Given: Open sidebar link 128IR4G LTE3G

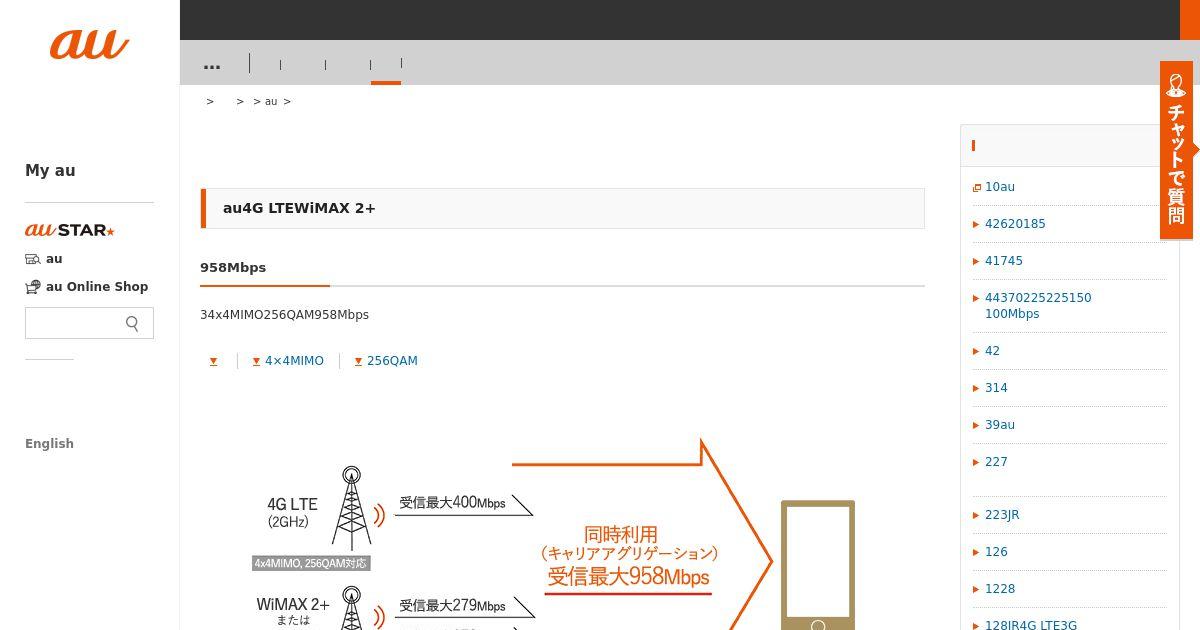Looking at the screenshot, I should click(x=1031, y=625).
